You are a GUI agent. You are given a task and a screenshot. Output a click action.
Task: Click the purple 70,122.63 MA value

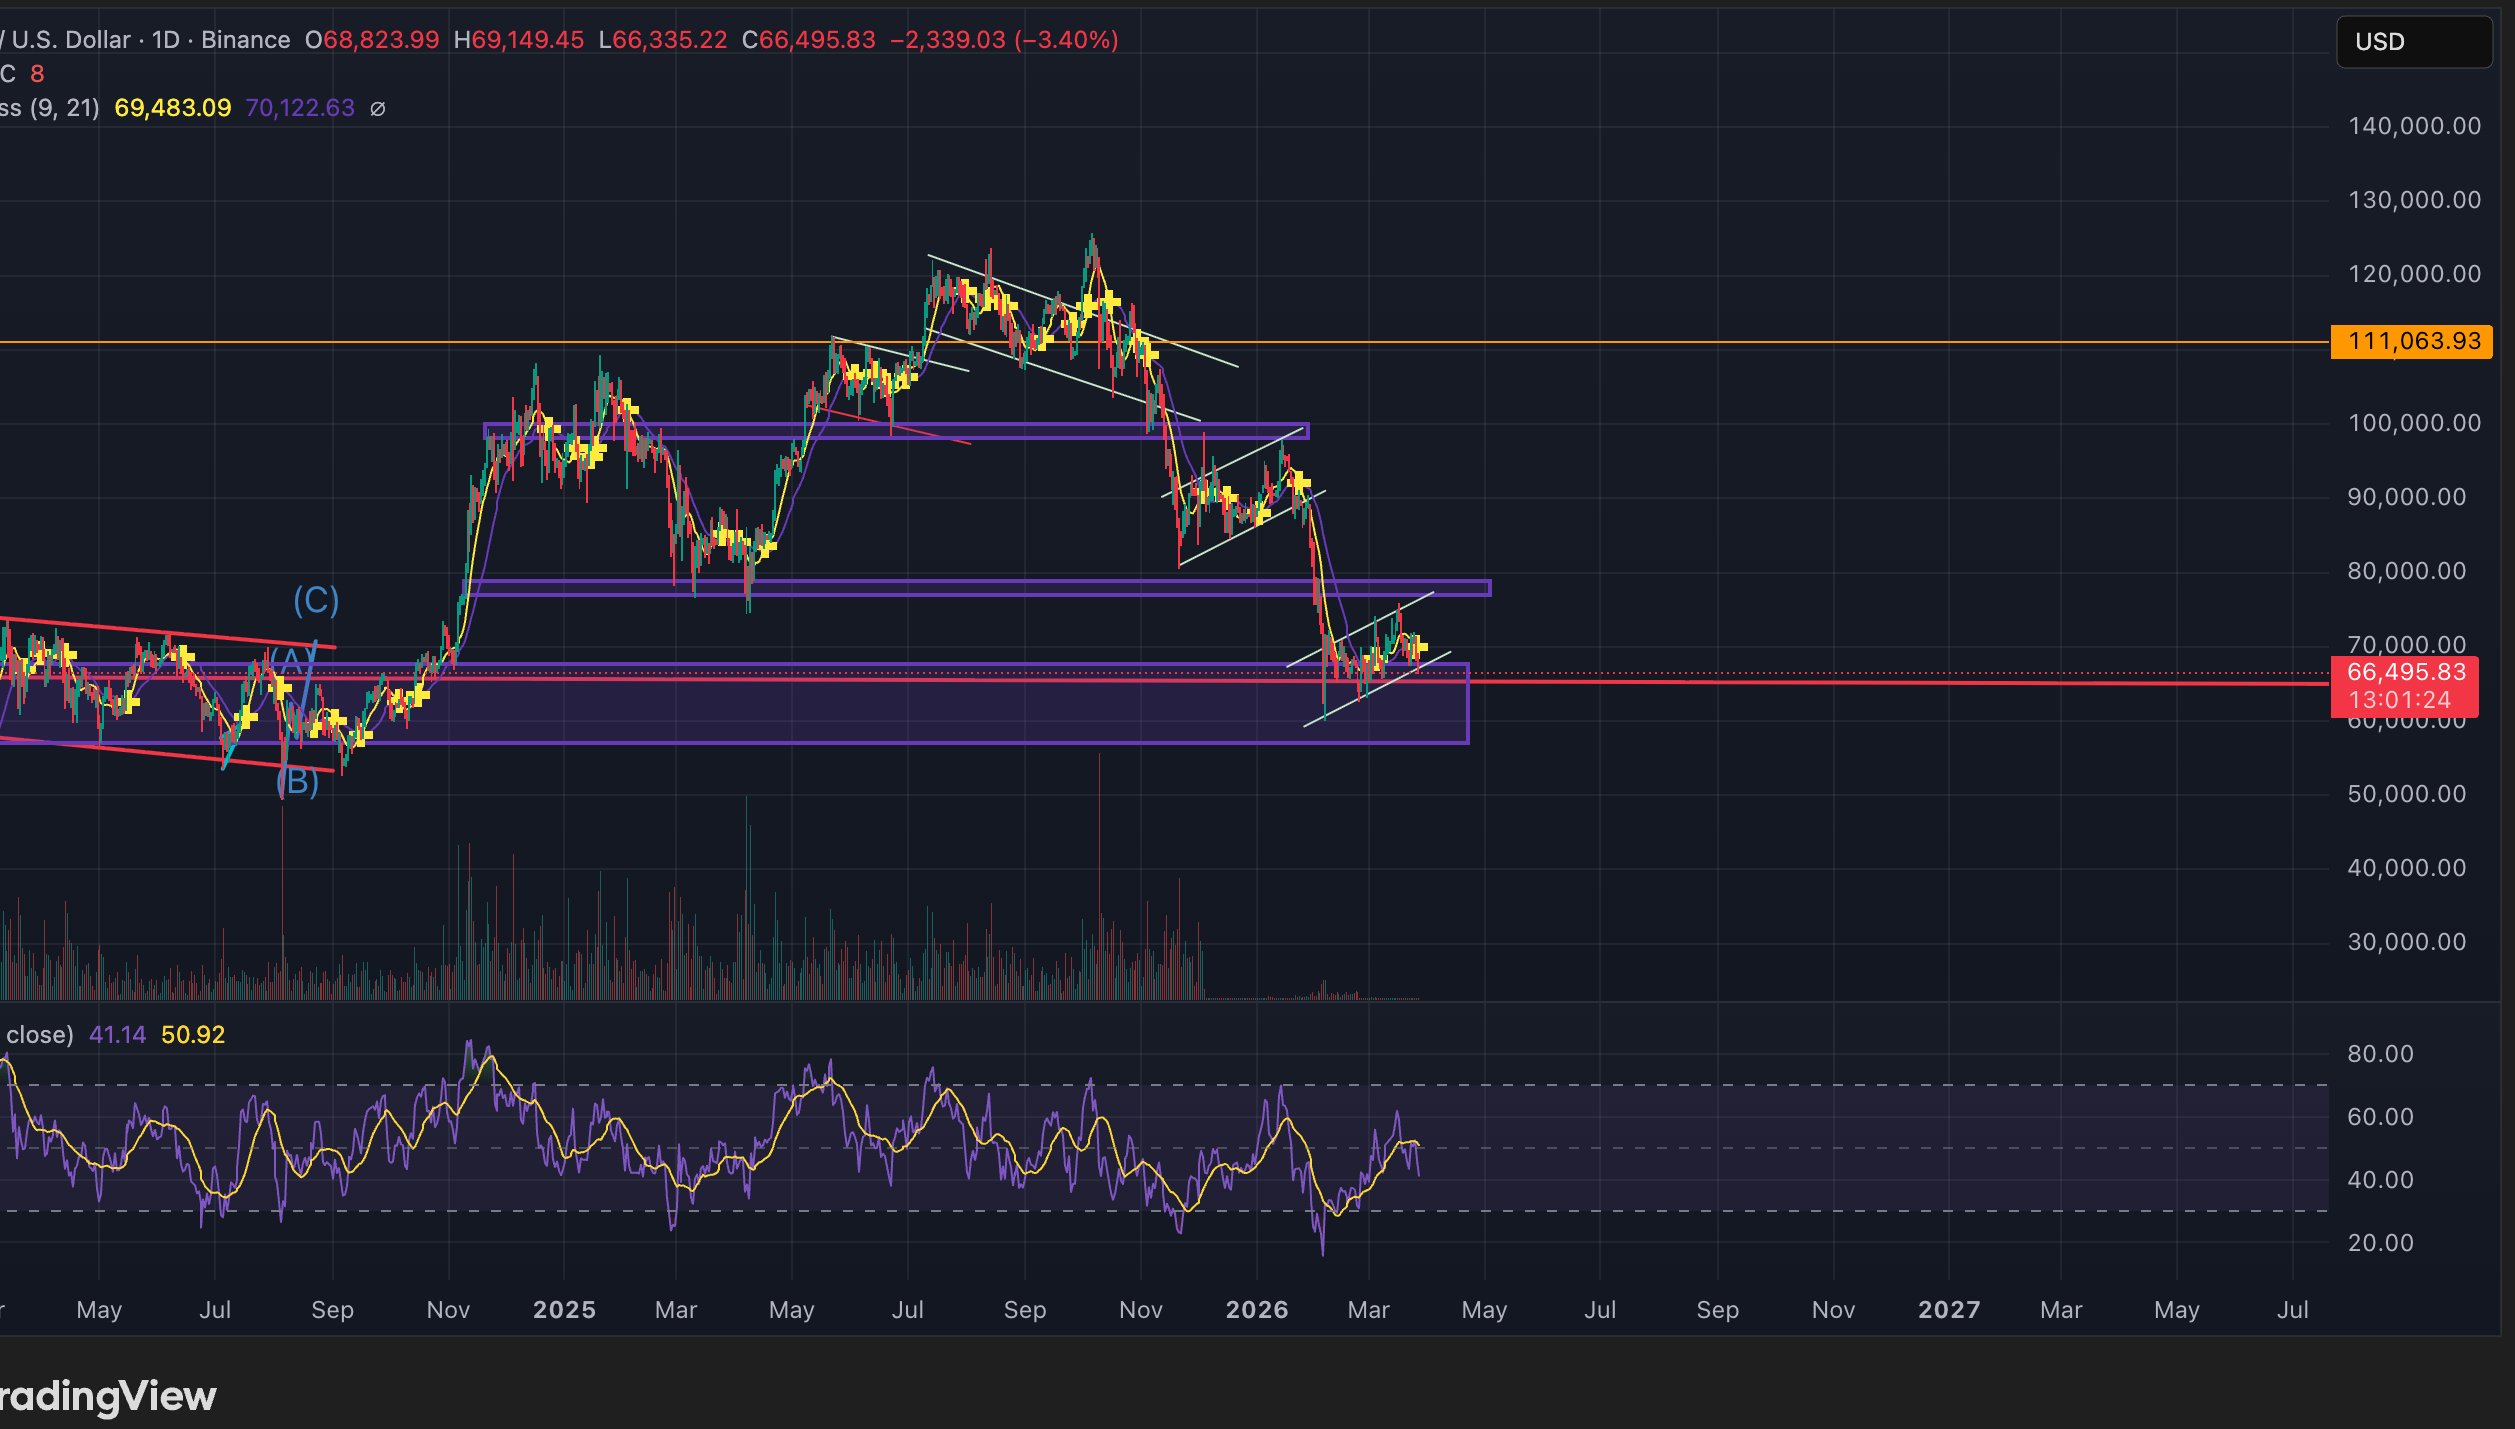(300, 108)
